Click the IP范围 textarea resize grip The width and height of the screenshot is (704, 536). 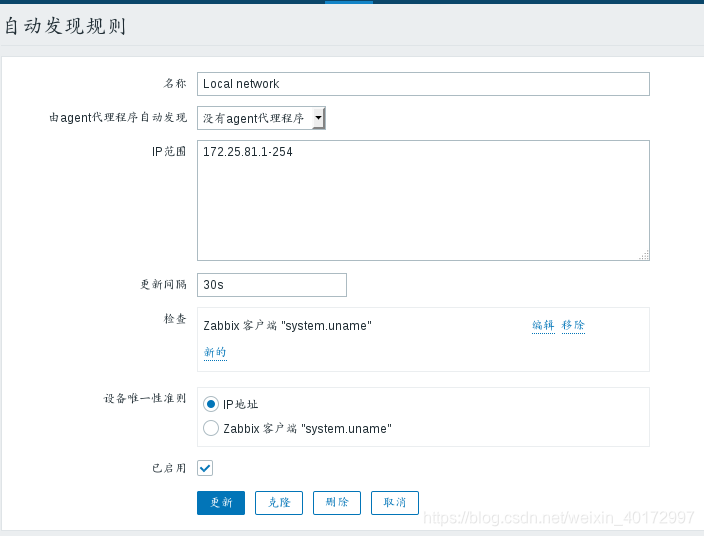[x=644, y=255]
